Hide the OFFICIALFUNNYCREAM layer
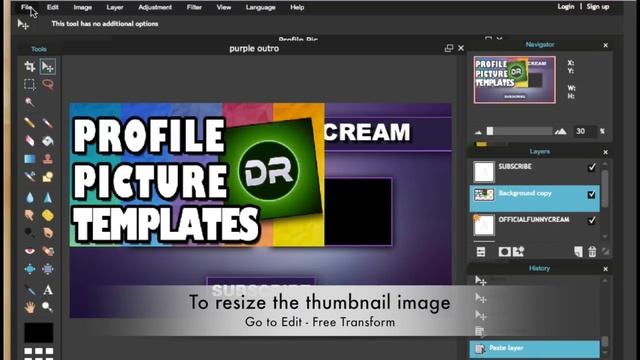Viewport: 640px width, 360px height. 591,220
